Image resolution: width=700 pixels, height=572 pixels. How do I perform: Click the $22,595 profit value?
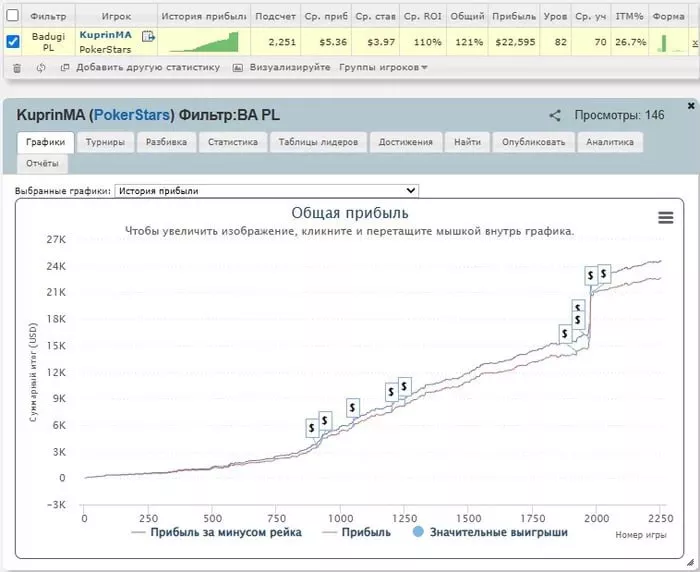coord(515,42)
